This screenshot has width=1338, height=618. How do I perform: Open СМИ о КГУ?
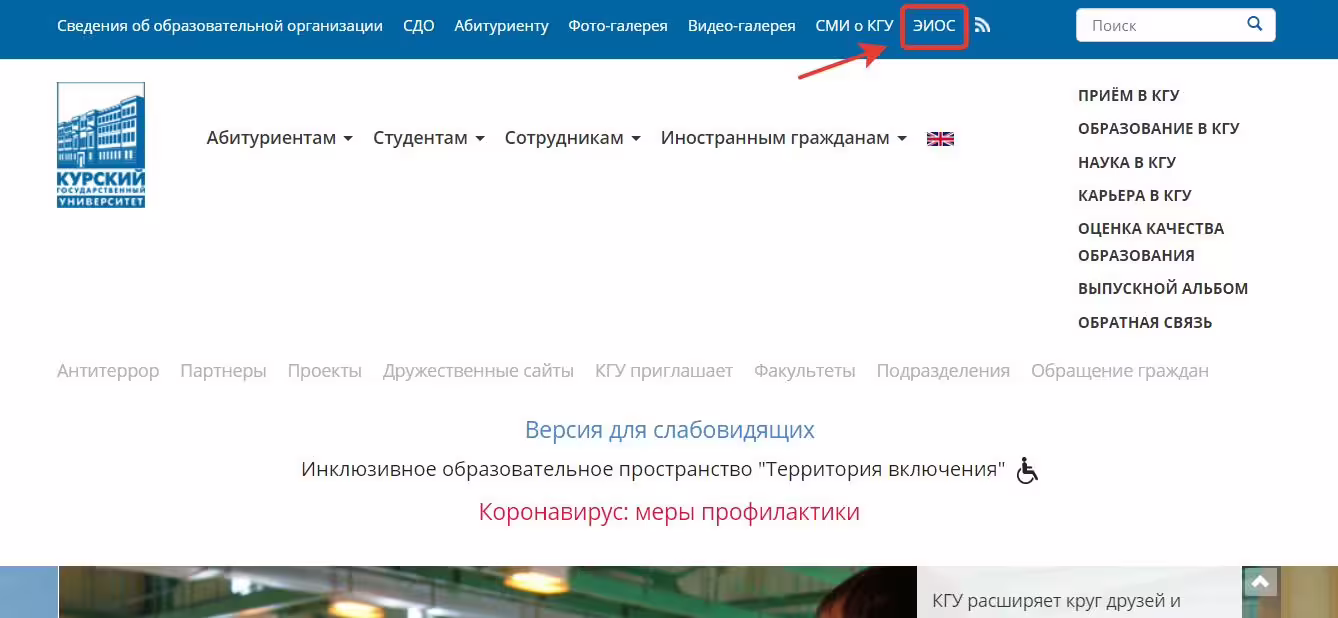[x=854, y=26]
